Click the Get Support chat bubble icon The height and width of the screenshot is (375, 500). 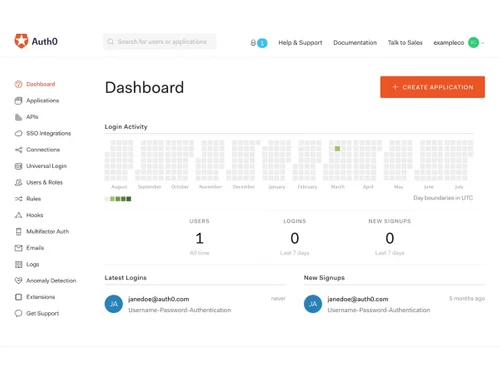pyautogui.click(x=18, y=313)
